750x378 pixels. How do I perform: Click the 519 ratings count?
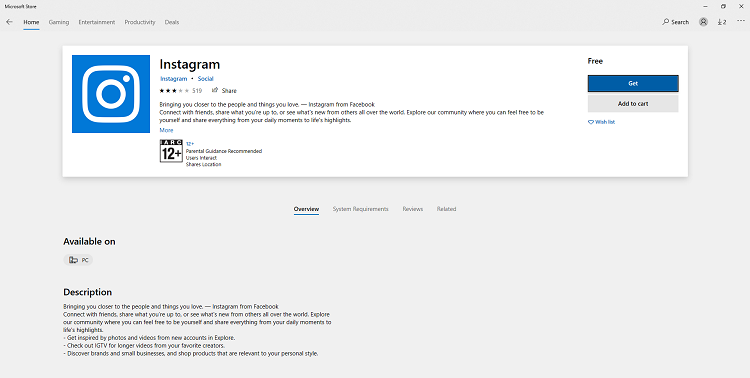pos(197,90)
